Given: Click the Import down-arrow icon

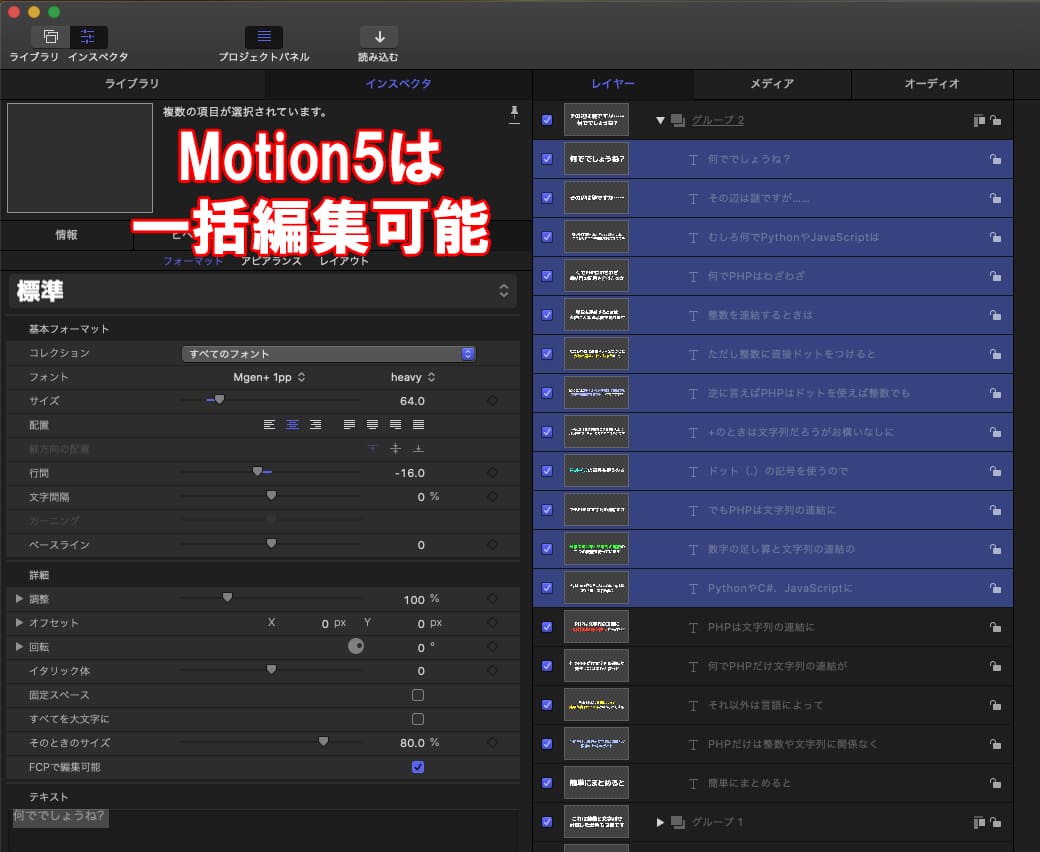Looking at the screenshot, I should coord(379,37).
